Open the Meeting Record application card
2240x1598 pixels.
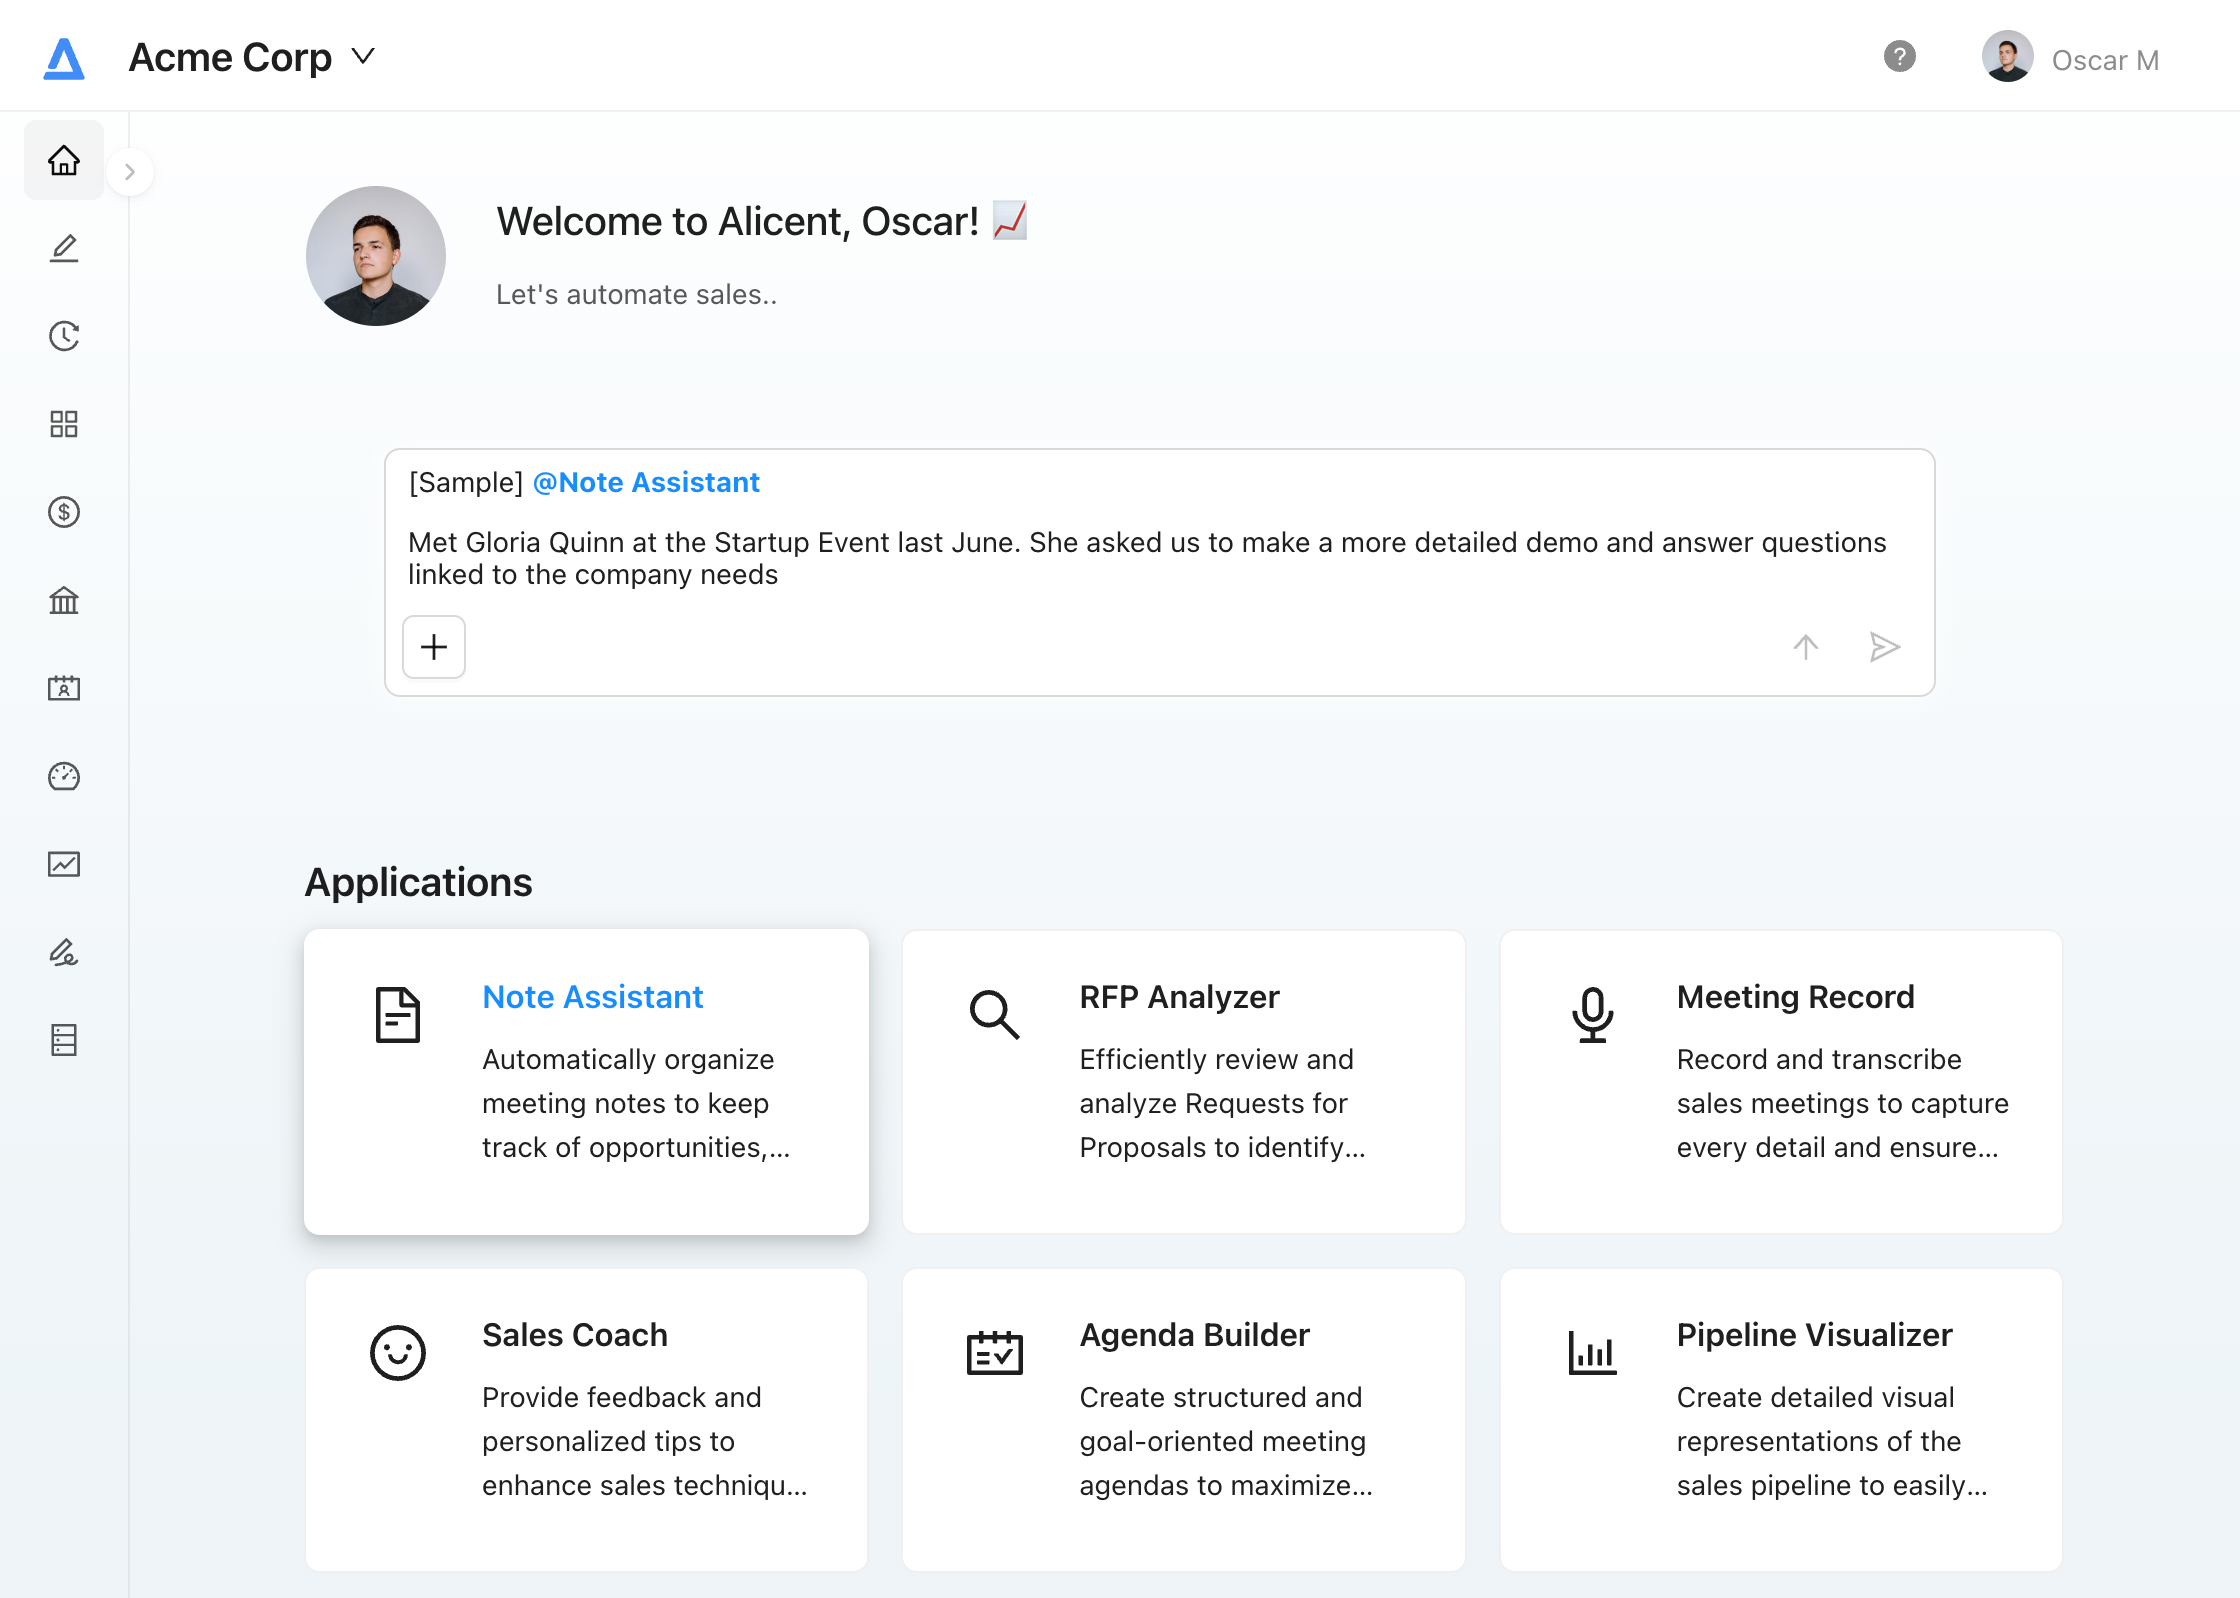coord(1780,1083)
